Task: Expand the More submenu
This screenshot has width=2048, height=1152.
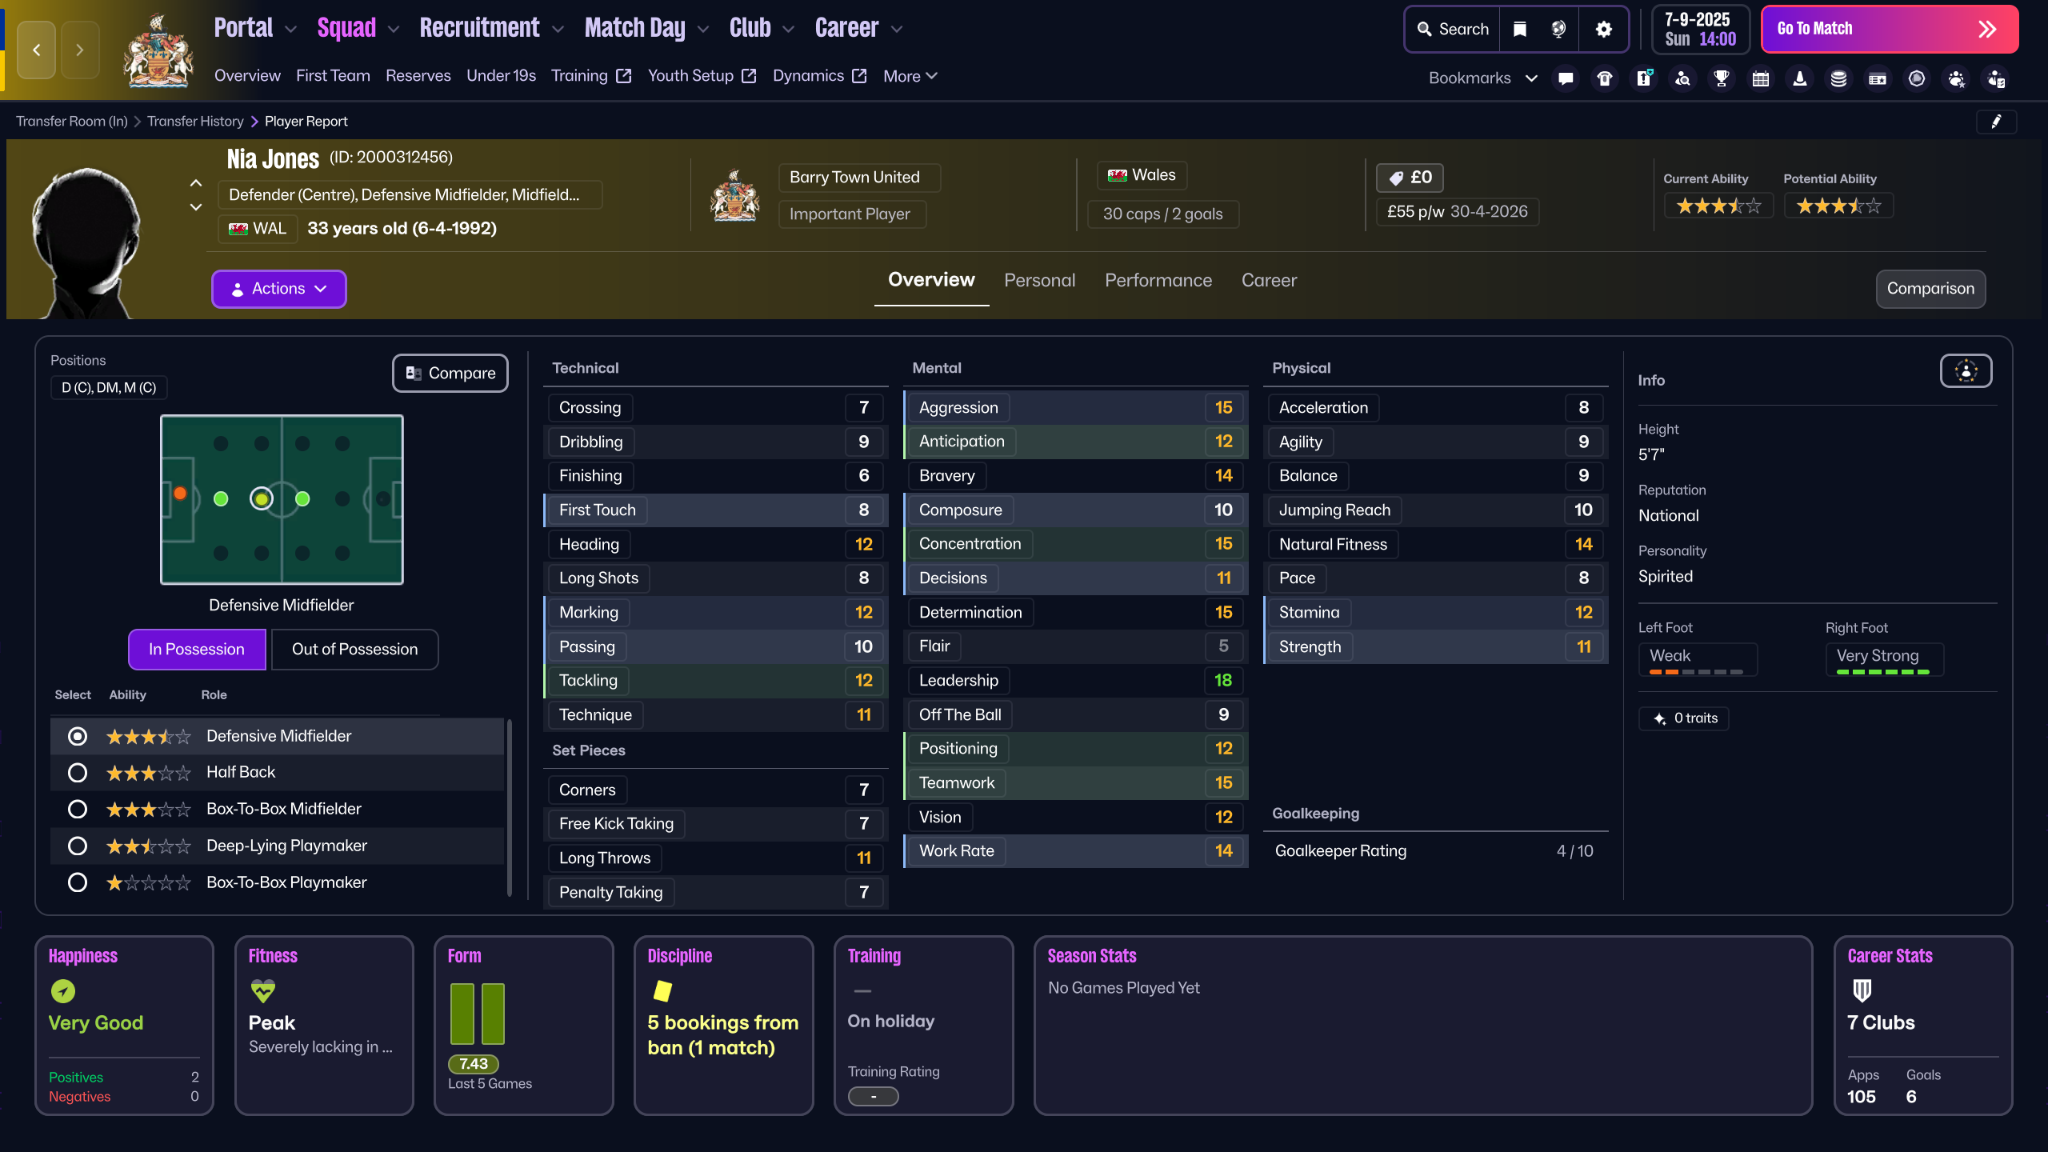Action: pyautogui.click(x=909, y=76)
